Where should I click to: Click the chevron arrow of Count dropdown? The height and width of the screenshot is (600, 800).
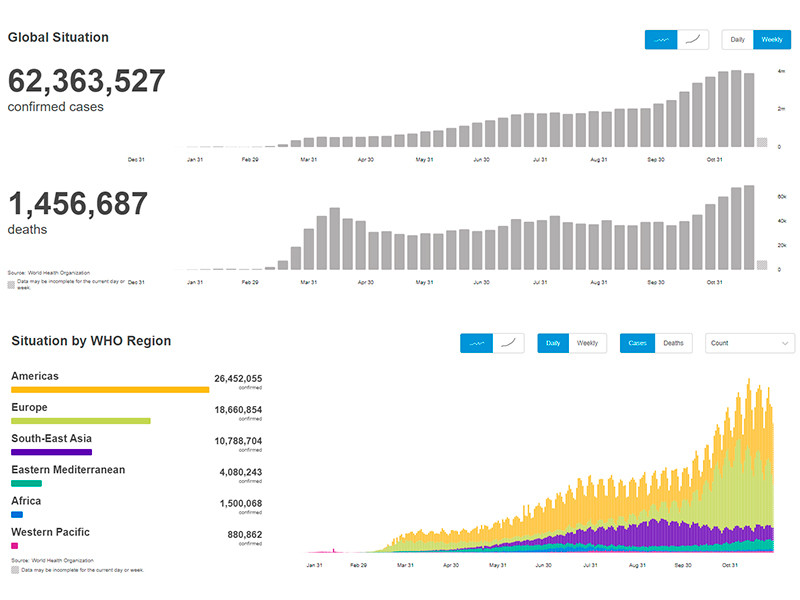pyautogui.click(x=785, y=343)
